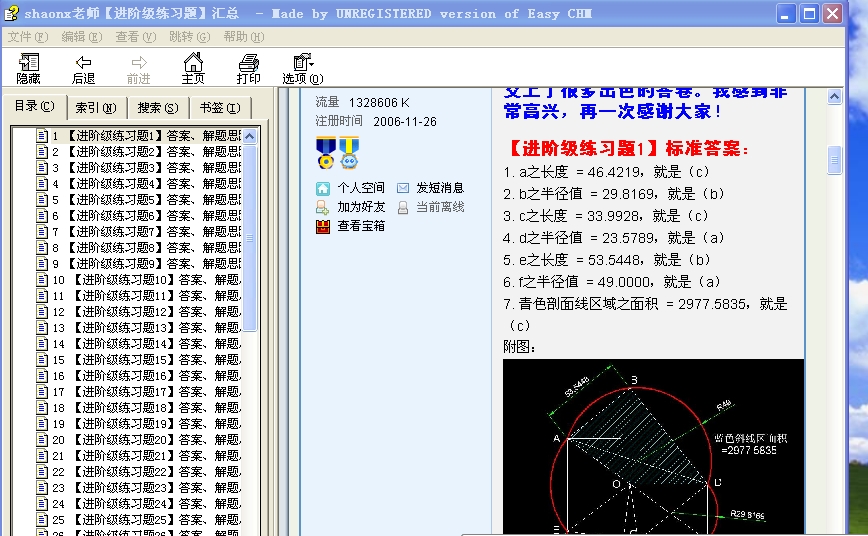Select topic 20 进阶级练习题20 in the tree
Screen dimensions: 868x536
click(x=146, y=440)
